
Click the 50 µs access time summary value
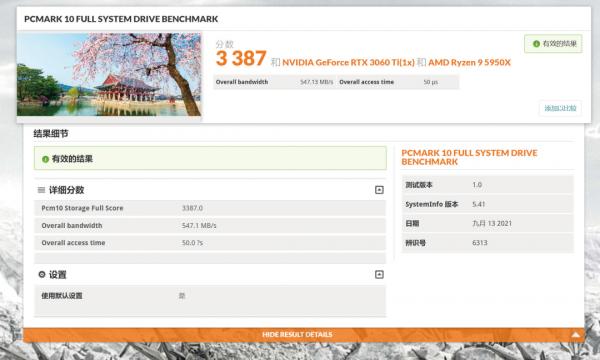(430, 82)
